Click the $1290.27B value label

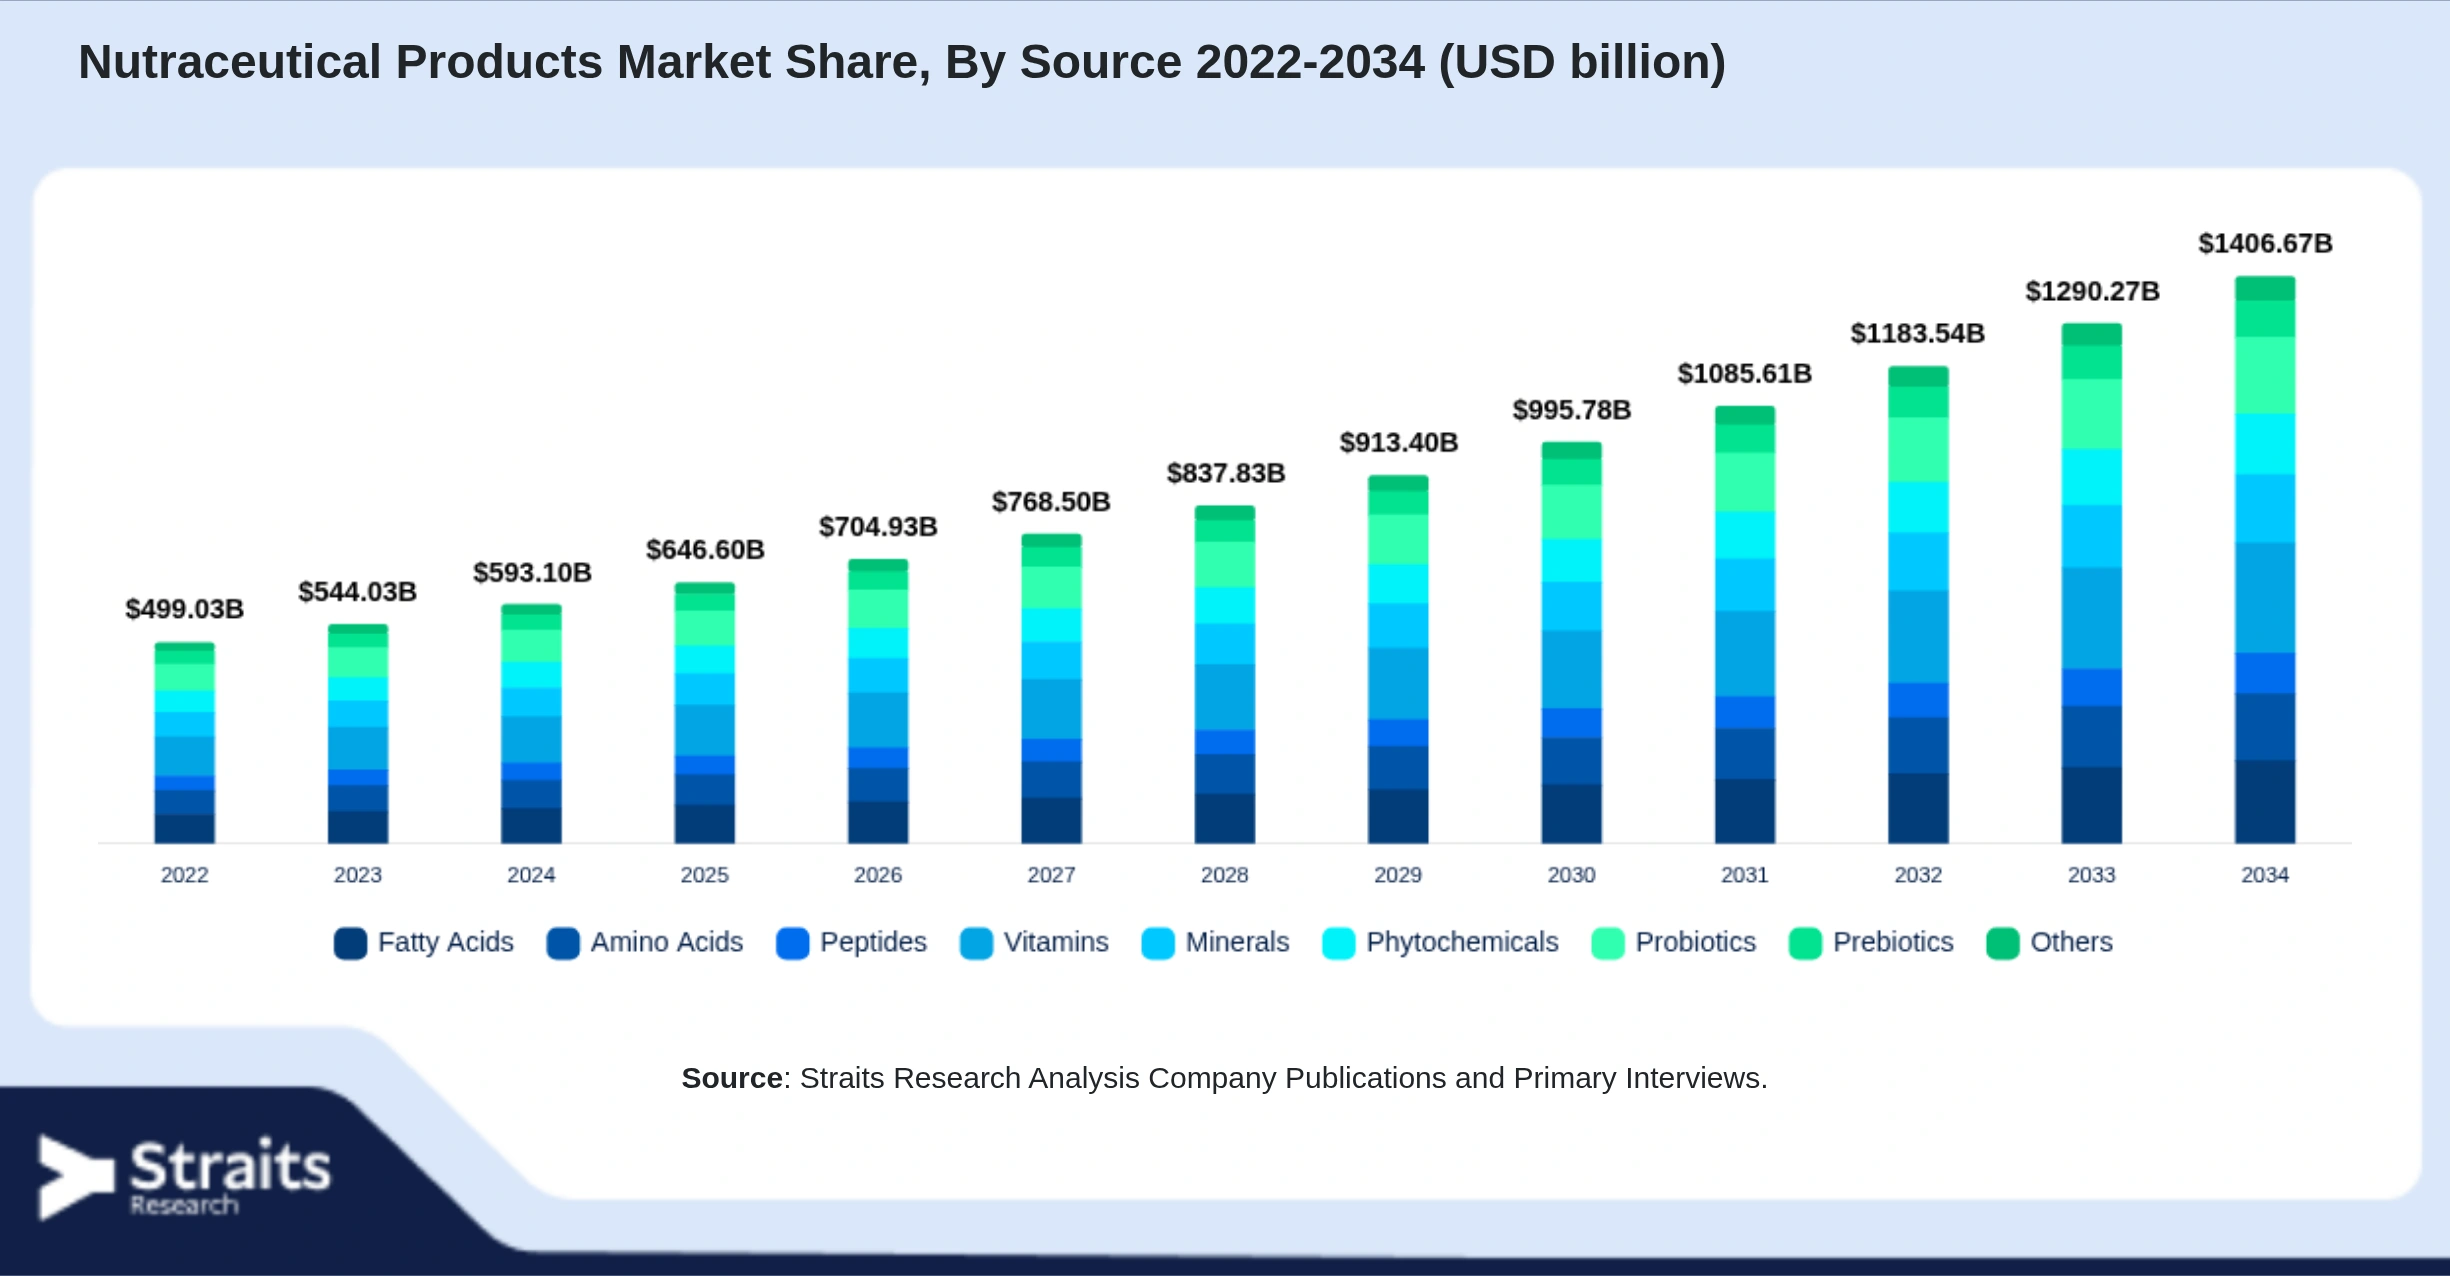(x=2093, y=292)
